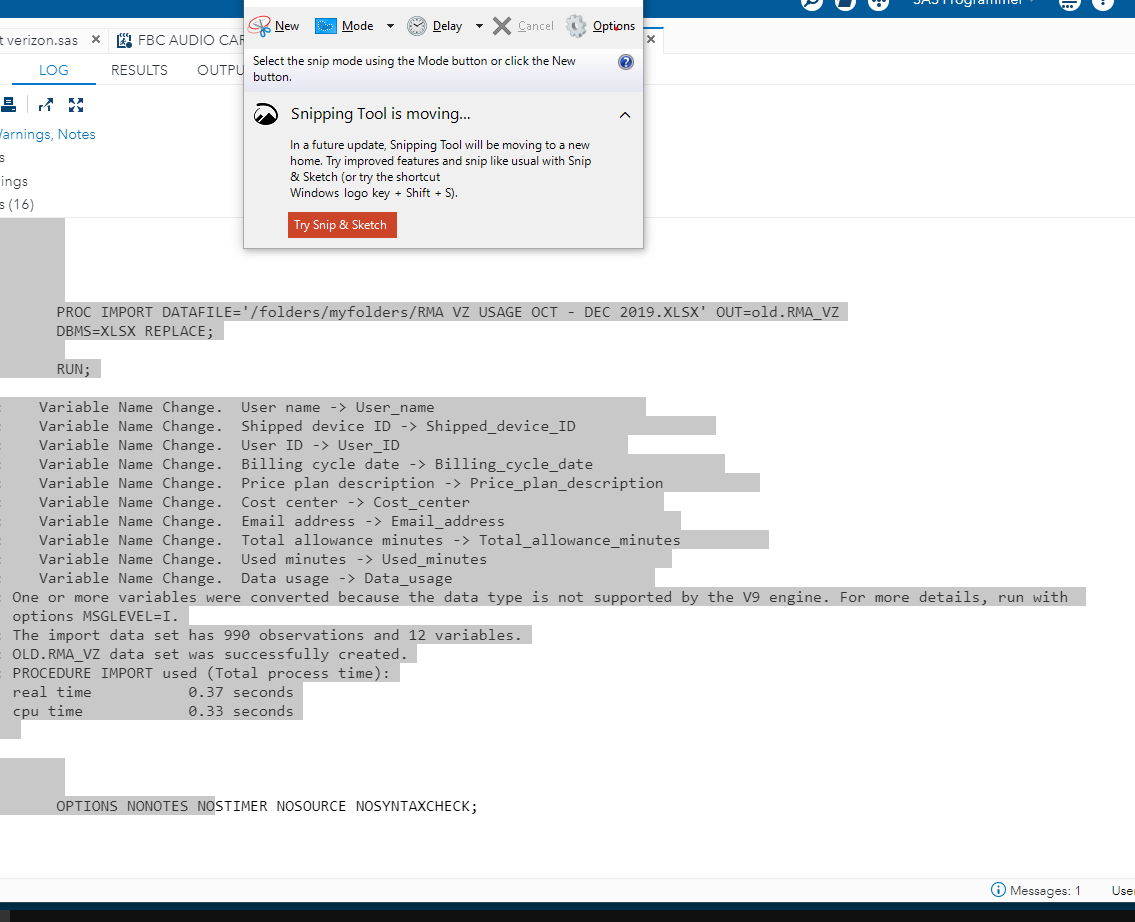Open the Warnings, Notes link
1135x922 pixels.
tap(47, 133)
